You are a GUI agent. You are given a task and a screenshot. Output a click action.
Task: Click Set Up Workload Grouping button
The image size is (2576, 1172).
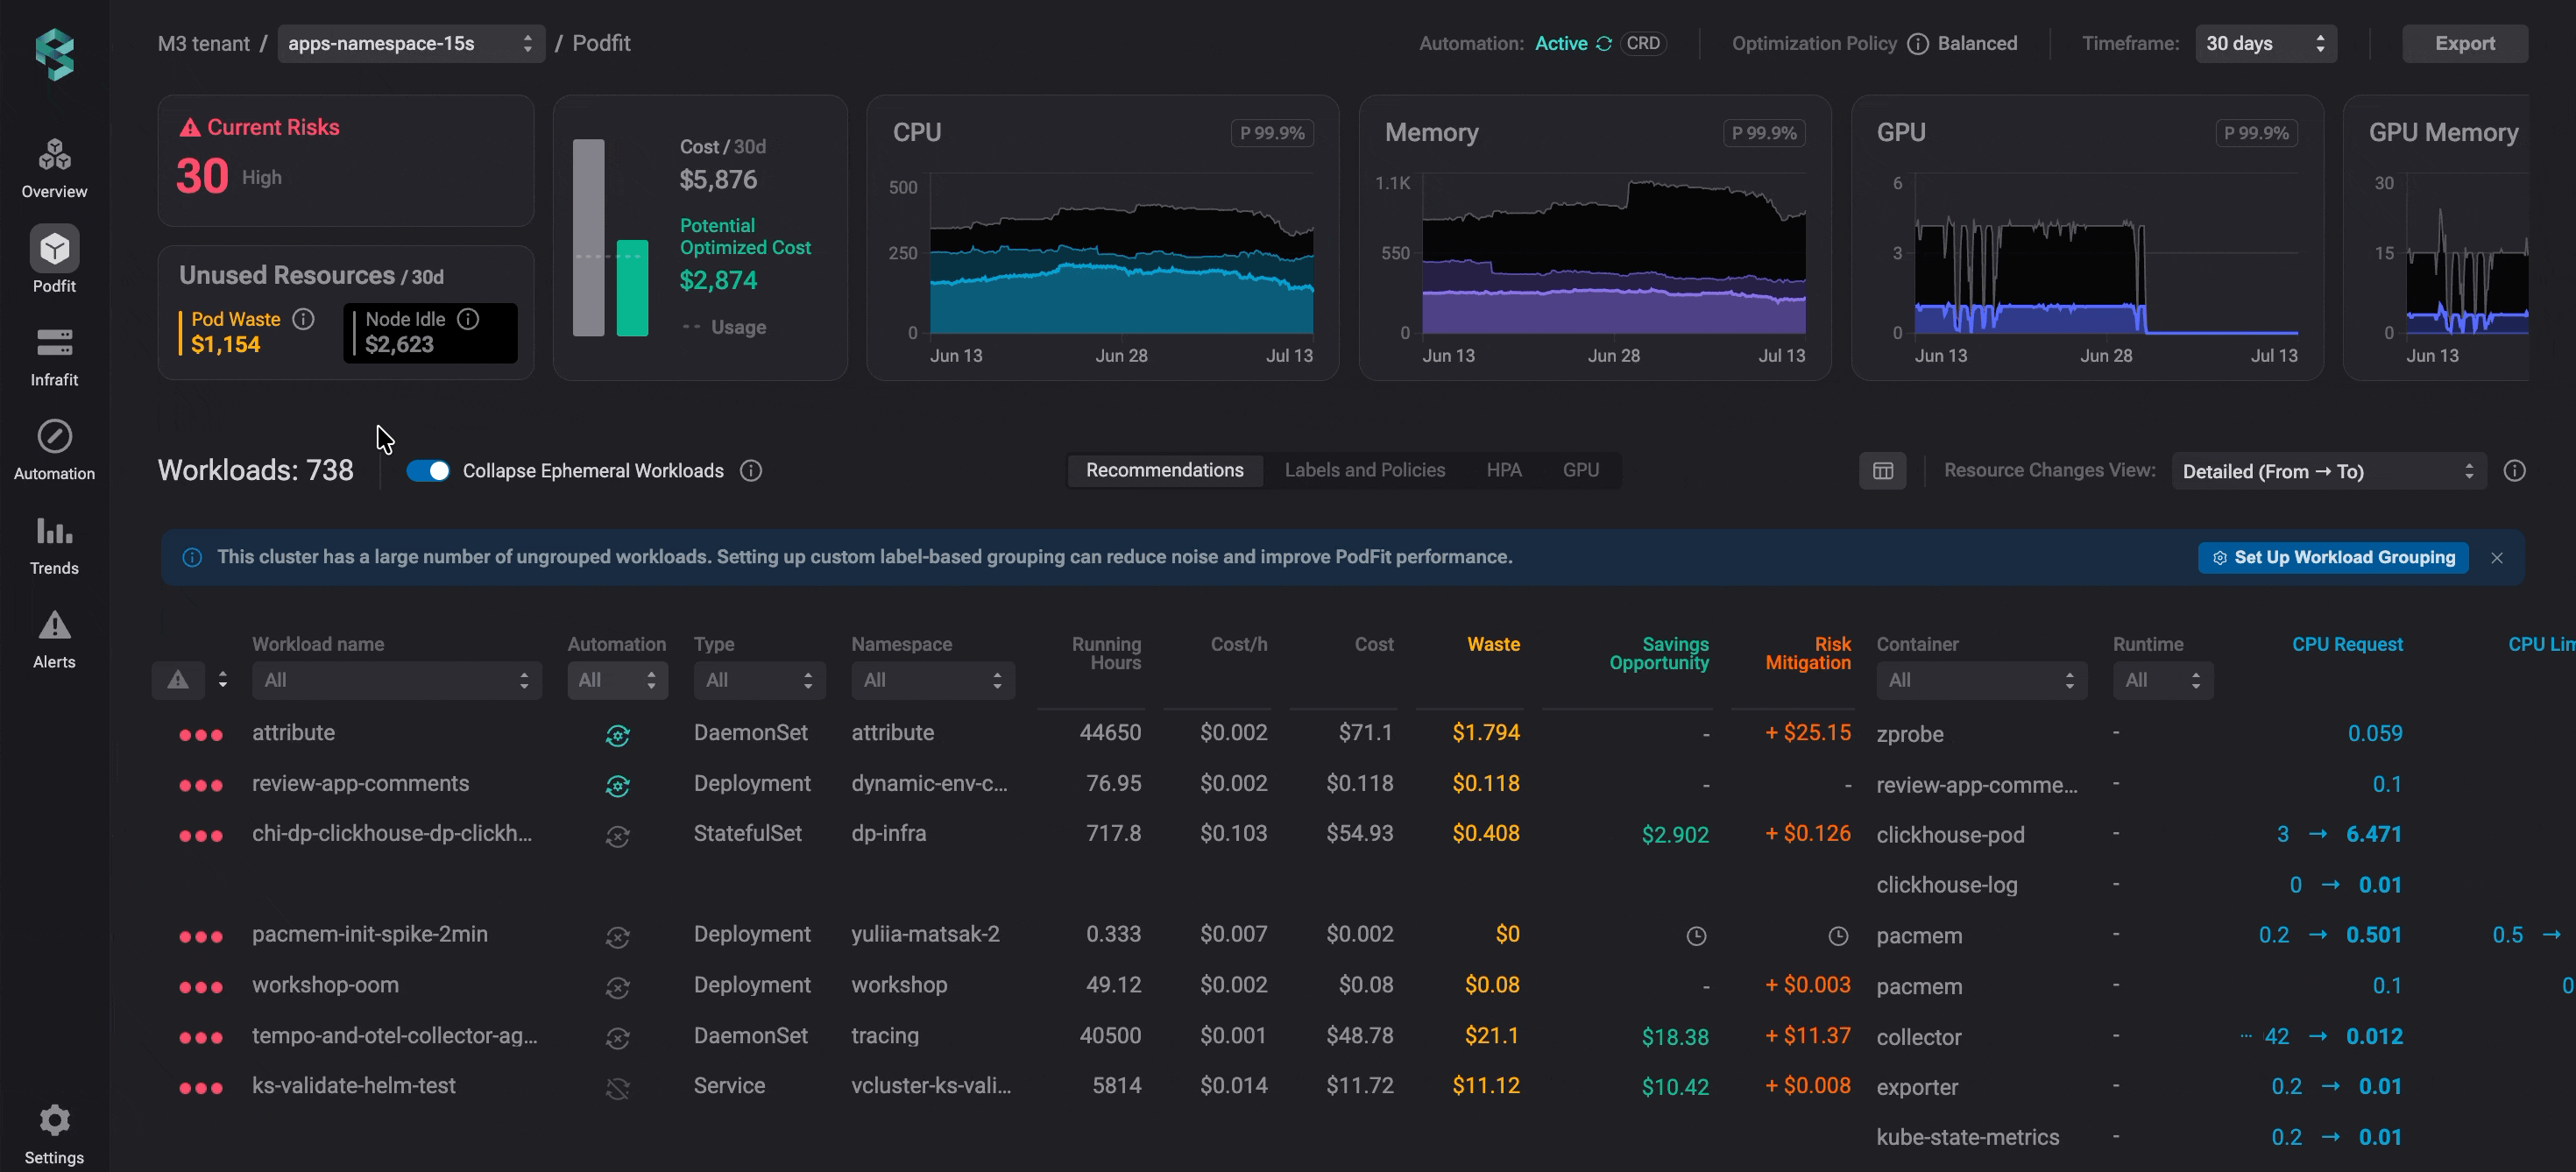point(2333,558)
